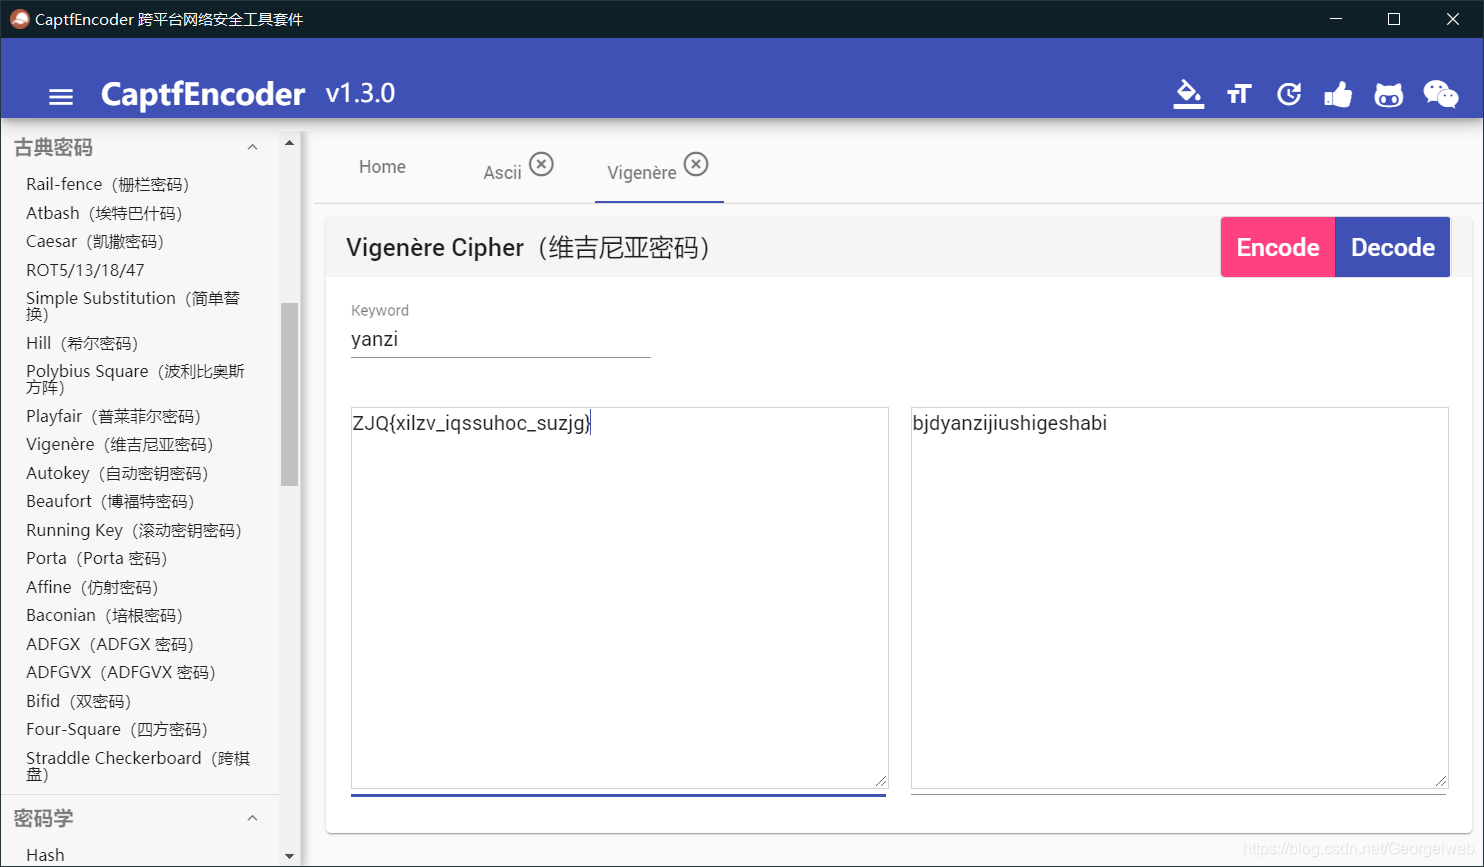Click the WeChat icon in header
1484x867 pixels.
tap(1441, 94)
